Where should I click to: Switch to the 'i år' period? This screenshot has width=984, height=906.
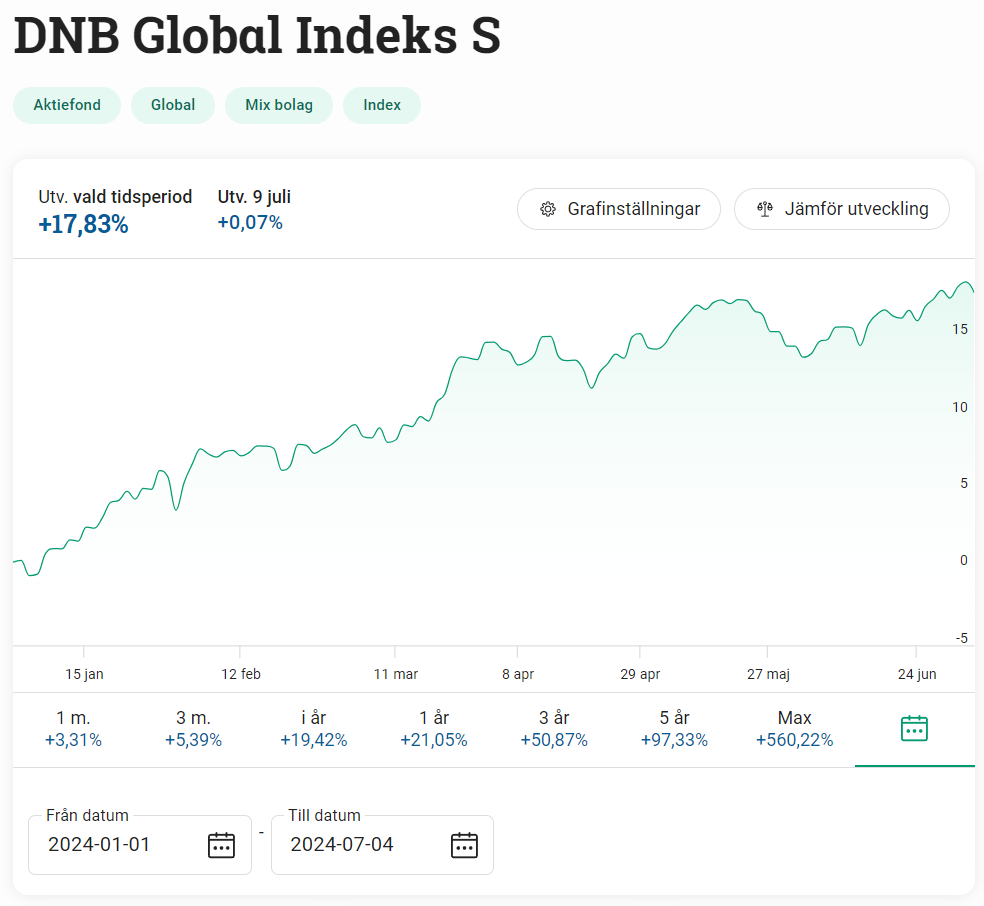coord(313,729)
